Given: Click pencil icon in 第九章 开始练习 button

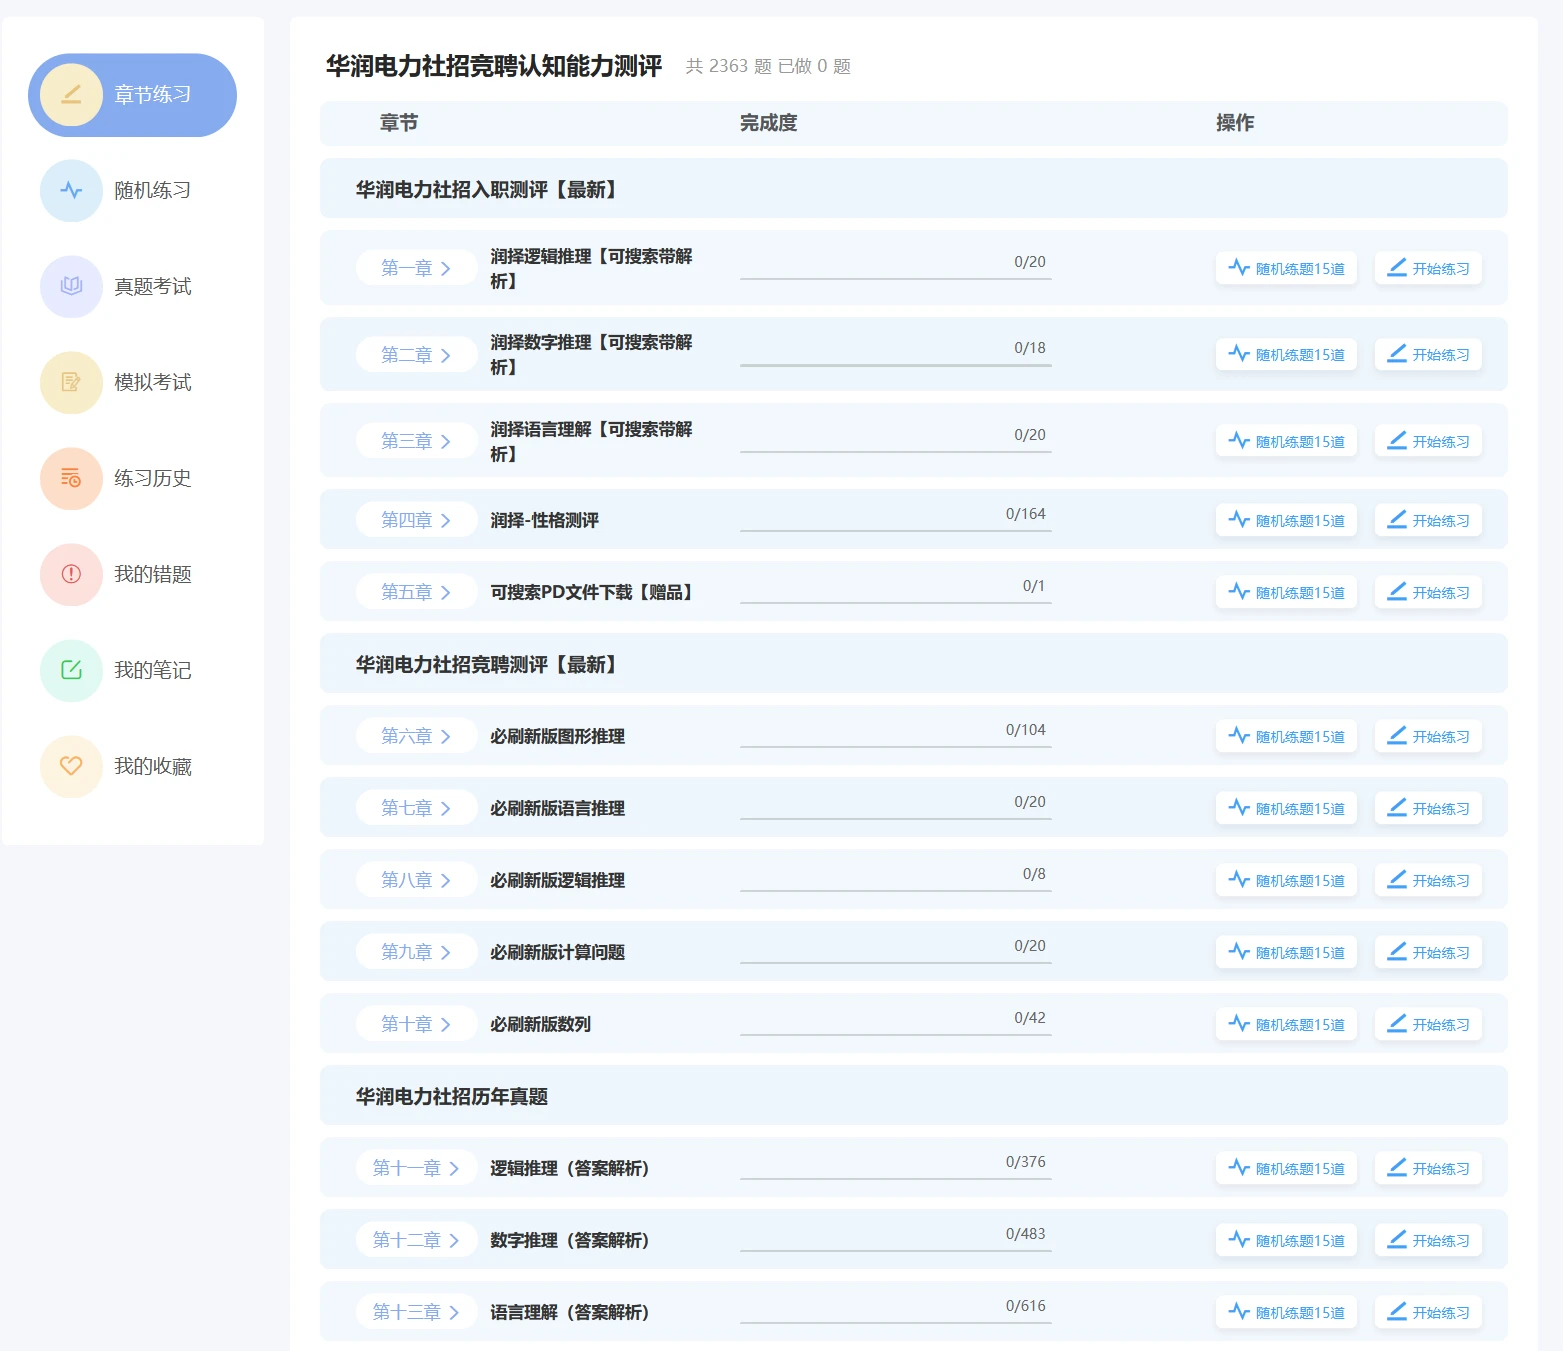Looking at the screenshot, I should point(1397,951).
